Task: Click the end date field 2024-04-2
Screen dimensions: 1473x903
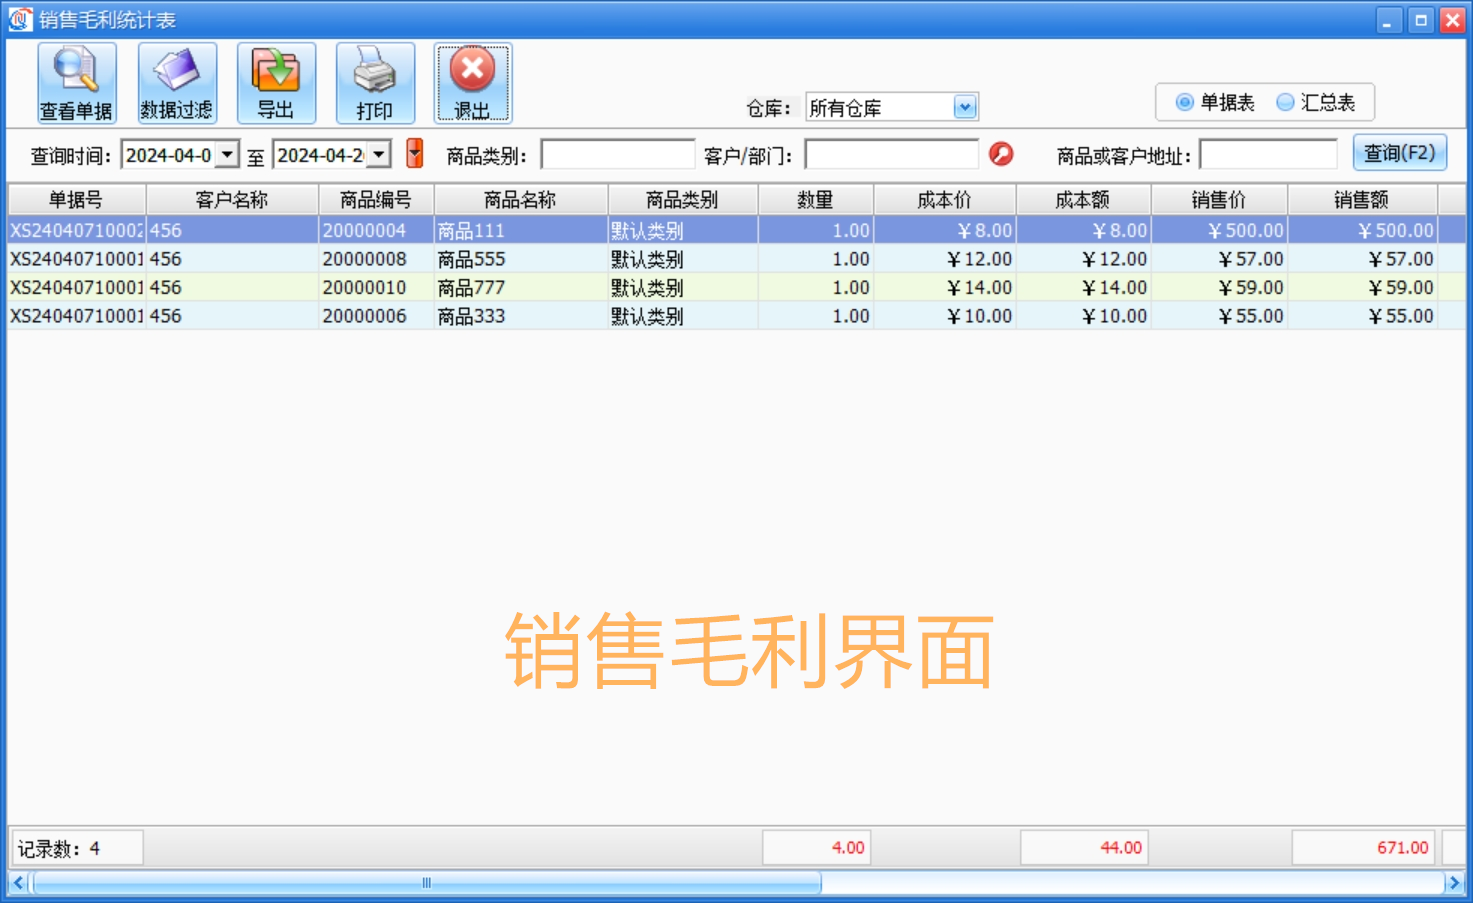Action: click(x=320, y=155)
